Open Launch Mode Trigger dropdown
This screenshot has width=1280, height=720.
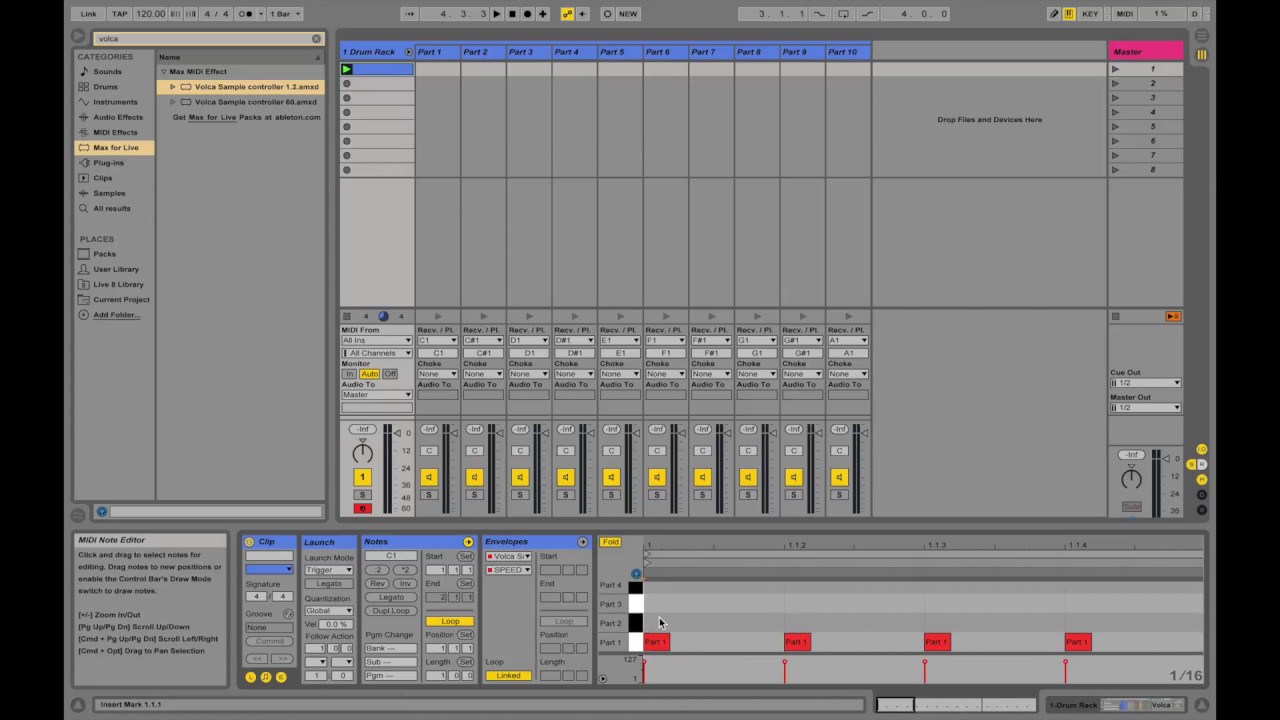point(329,570)
